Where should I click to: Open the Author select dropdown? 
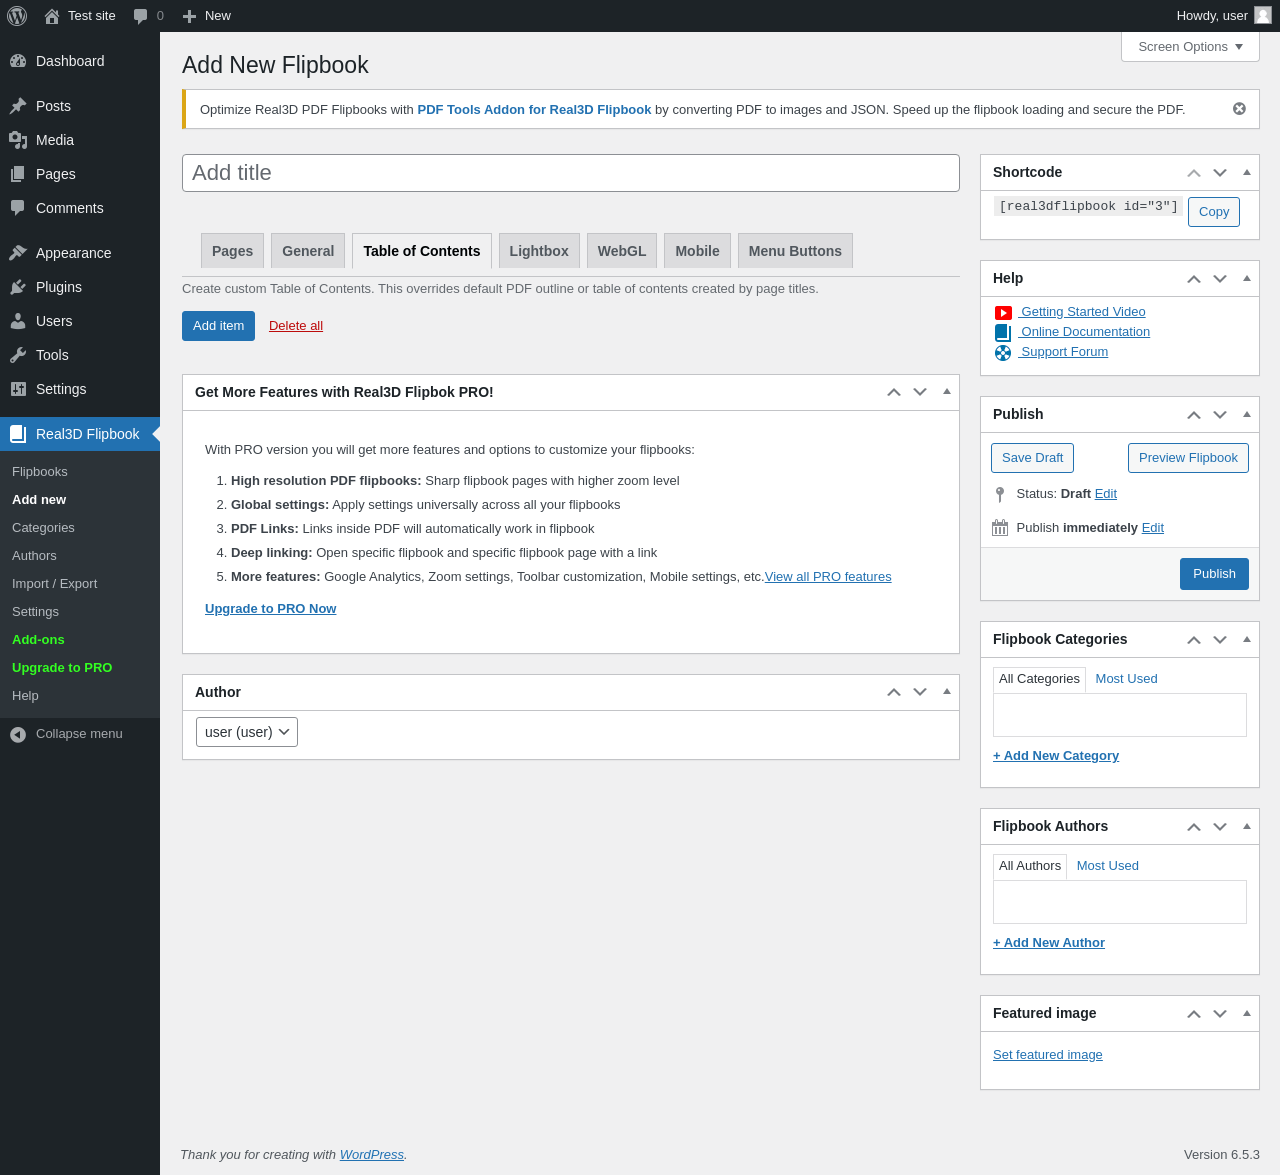tap(247, 732)
